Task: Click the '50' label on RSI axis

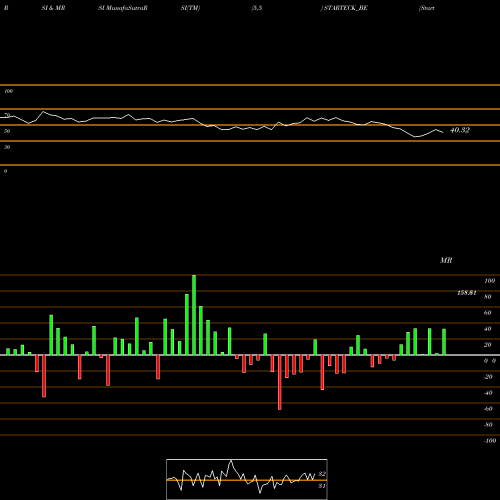Action: [x=7, y=131]
